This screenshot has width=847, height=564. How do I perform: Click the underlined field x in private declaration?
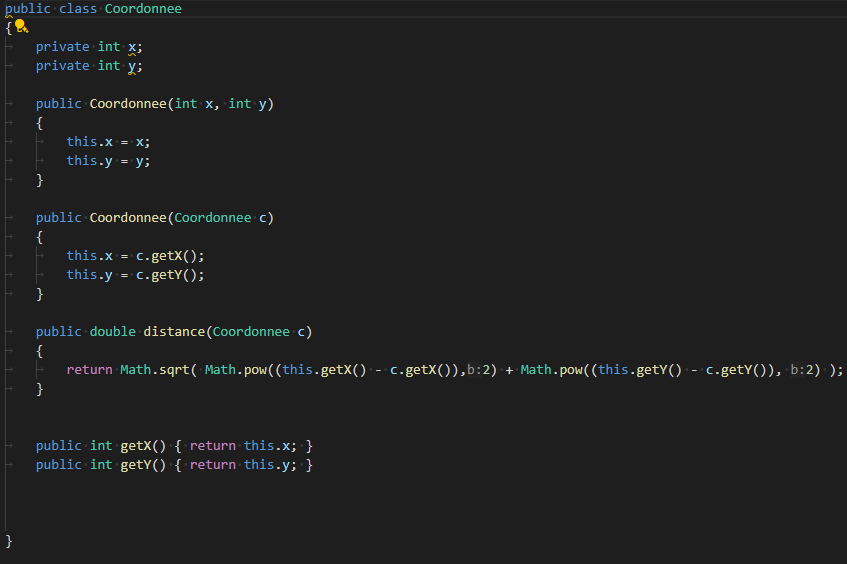point(132,46)
